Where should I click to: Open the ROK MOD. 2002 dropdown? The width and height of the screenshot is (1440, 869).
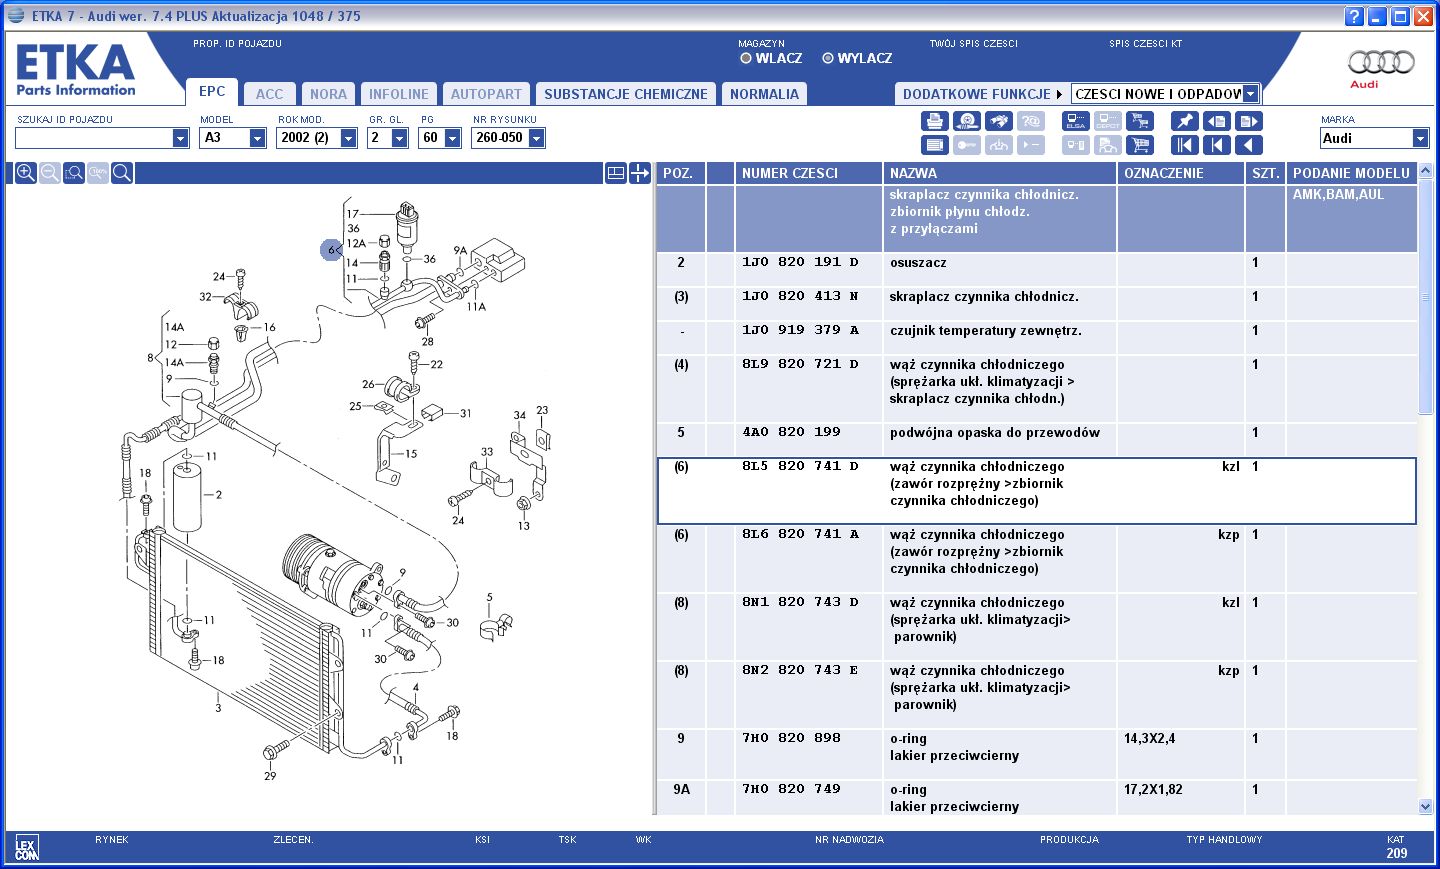(x=348, y=138)
